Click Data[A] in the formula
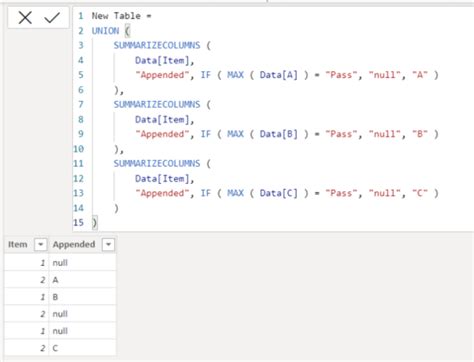The image size is (474, 362). (x=279, y=75)
